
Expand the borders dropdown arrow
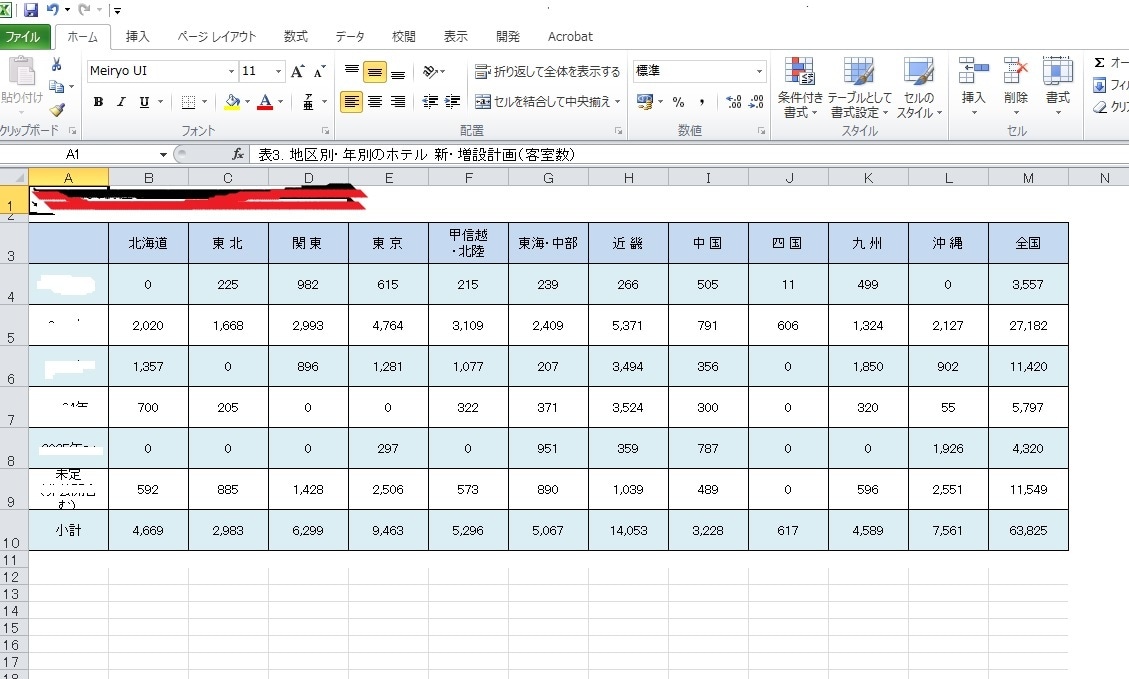click(204, 102)
